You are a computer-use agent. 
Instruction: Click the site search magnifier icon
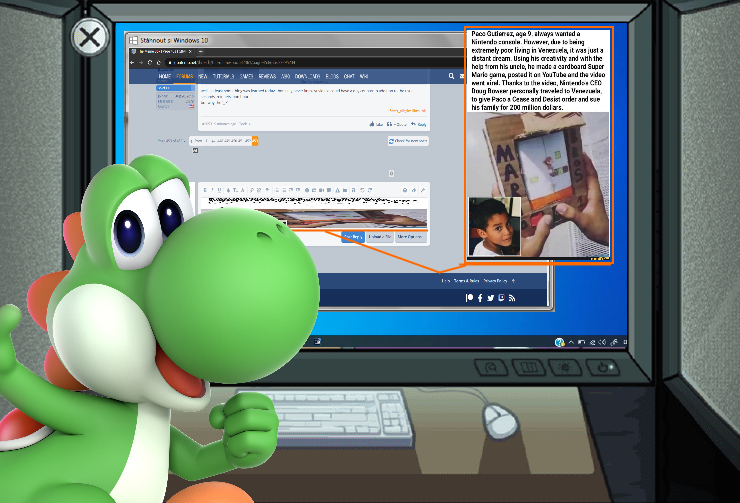point(451,76)
